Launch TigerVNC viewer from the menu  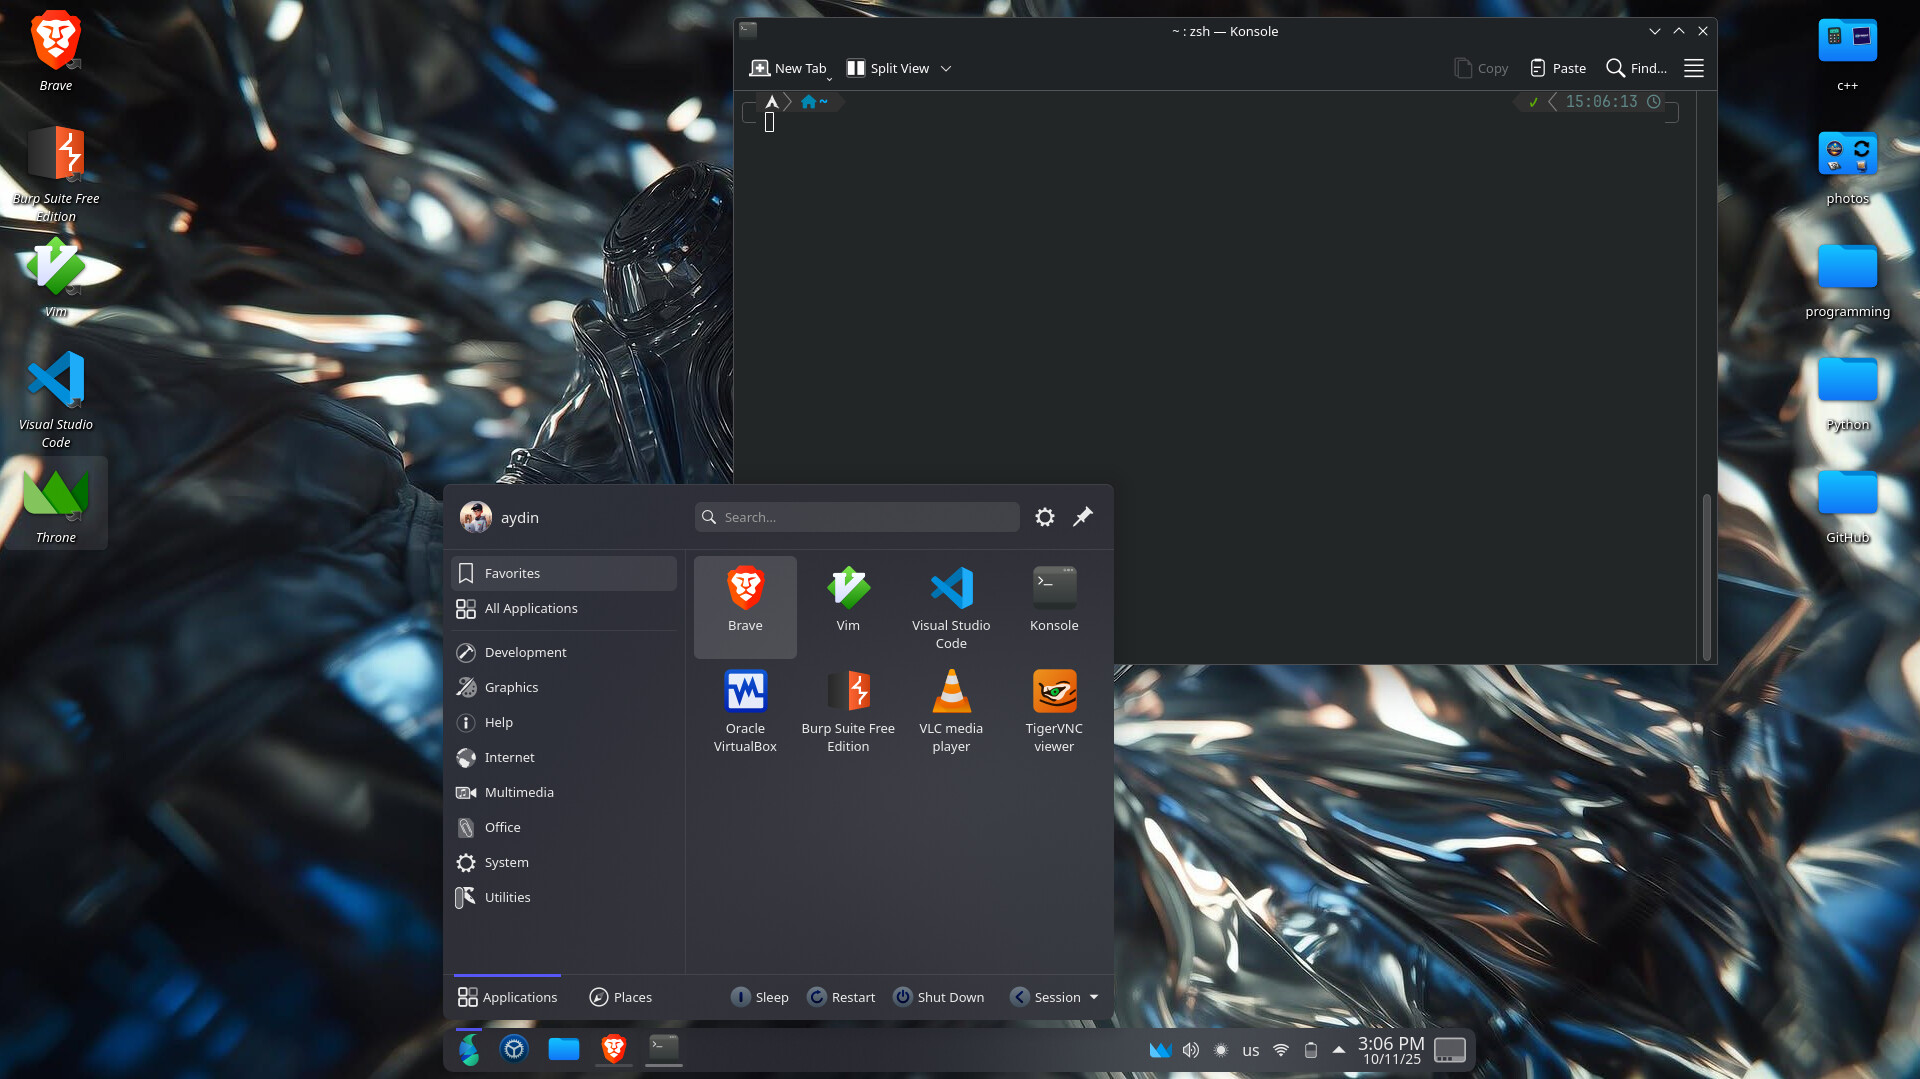pyautogui.click(x=1054, y=709)
